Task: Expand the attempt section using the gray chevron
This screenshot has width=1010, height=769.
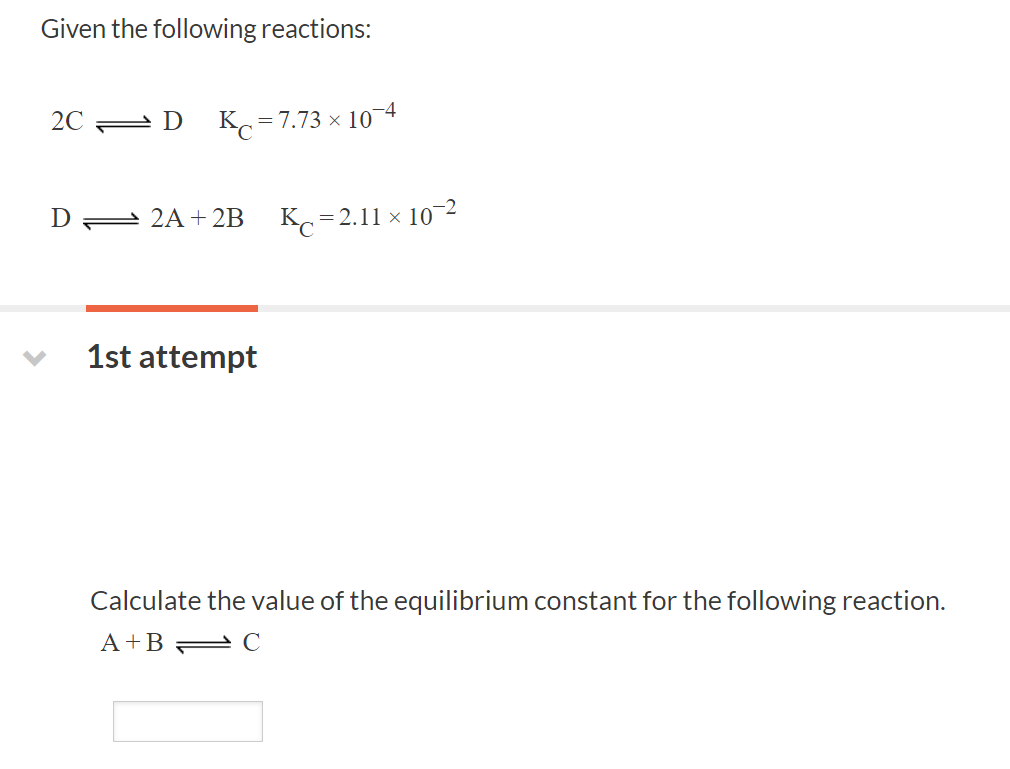Action: 34,358
